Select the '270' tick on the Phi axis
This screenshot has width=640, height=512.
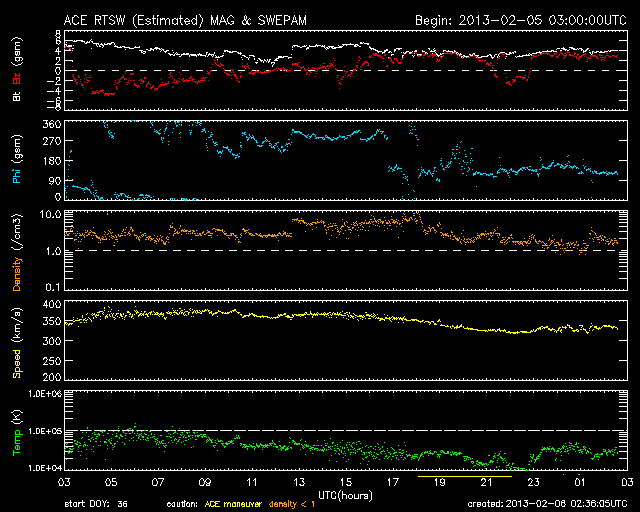point(52,141)
